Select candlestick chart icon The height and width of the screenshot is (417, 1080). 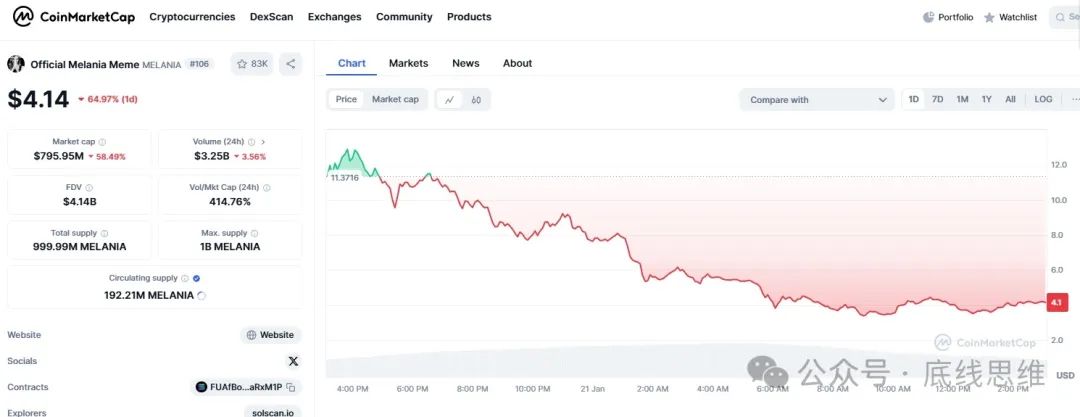pyautogui.click(x=476, y=100)
